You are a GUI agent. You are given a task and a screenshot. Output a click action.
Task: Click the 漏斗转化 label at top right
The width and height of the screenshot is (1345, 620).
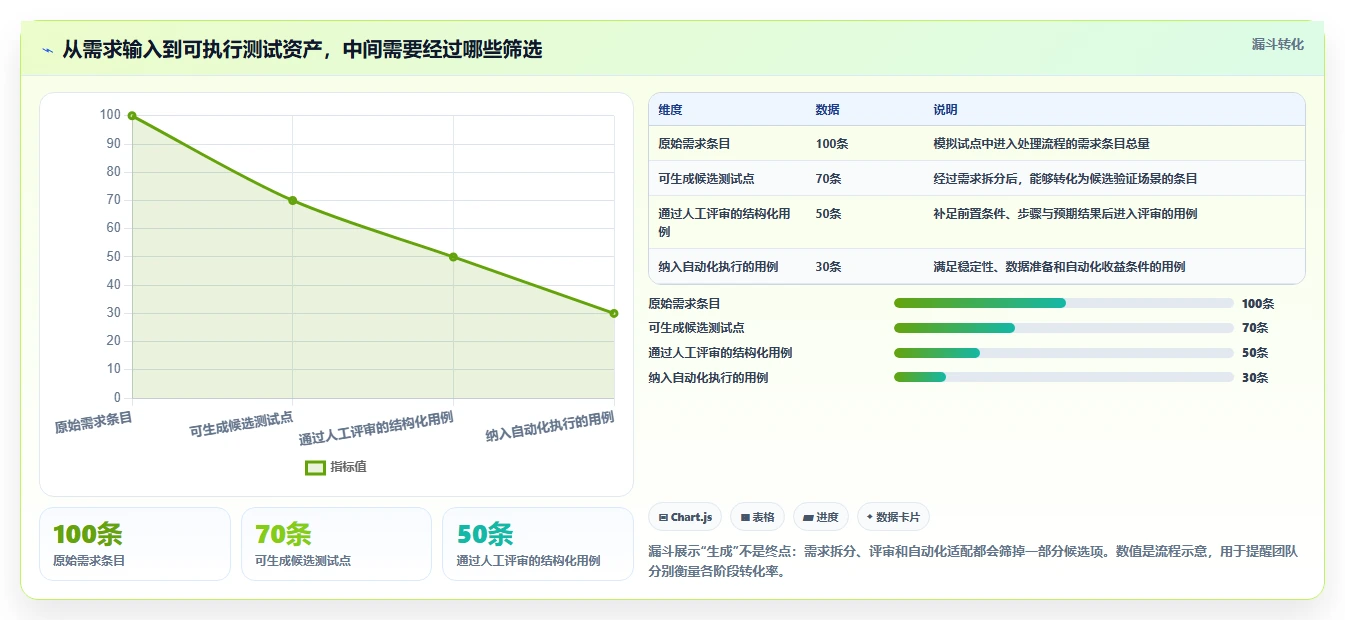pyautogui.click(x=1278, y=44)
